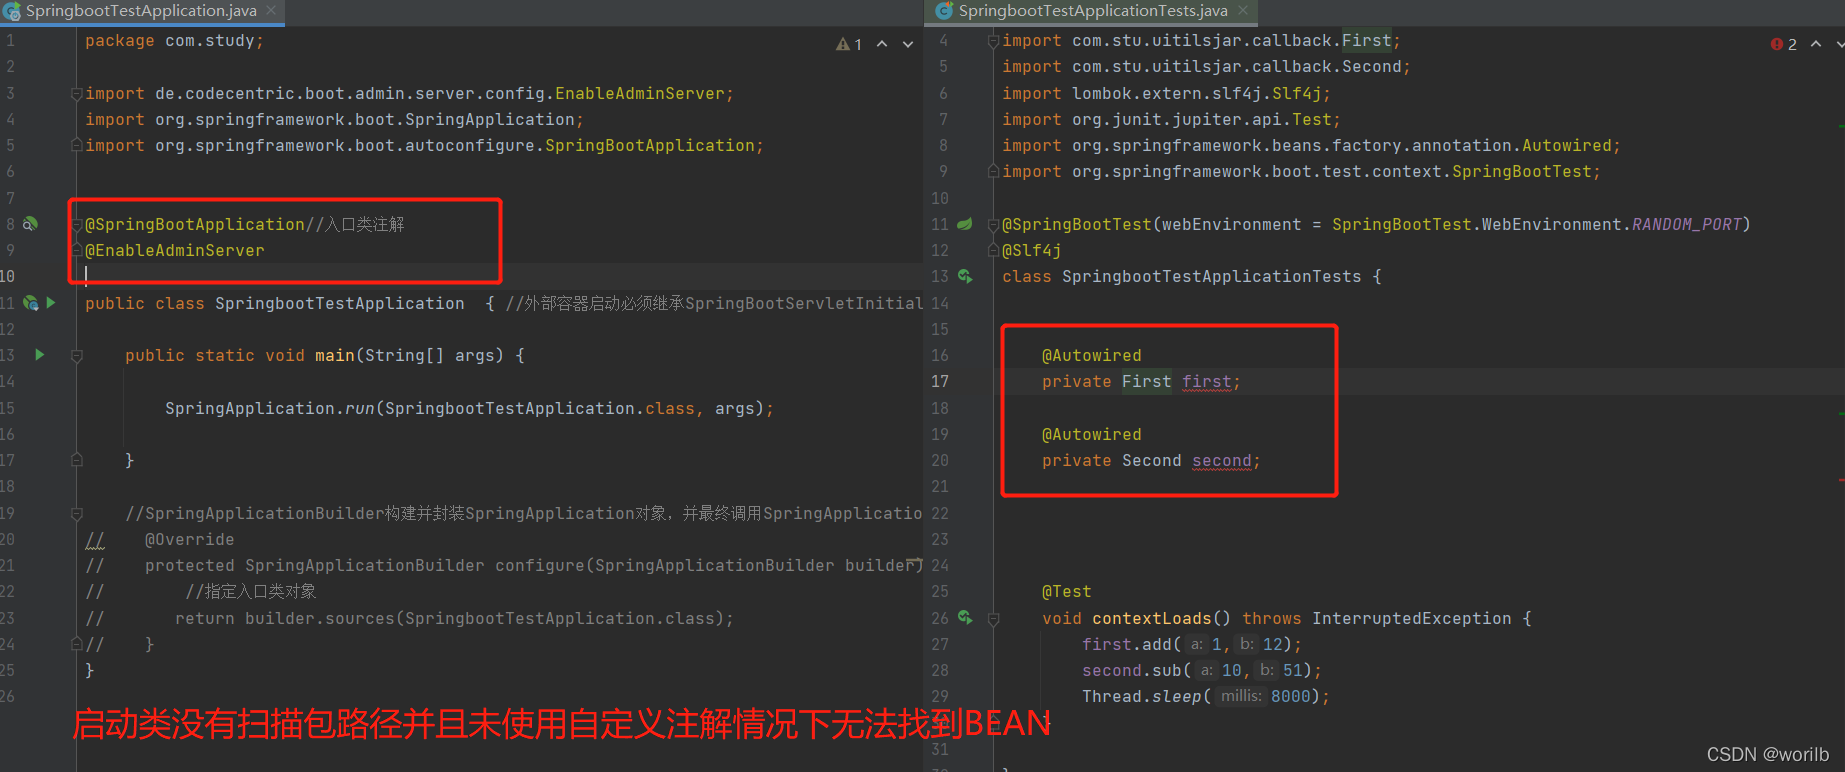Image resolution: width=1845 pixels, height=772 pixels.
Task: Run contextLoads test via gutter icon
Action: pos(965,618)
